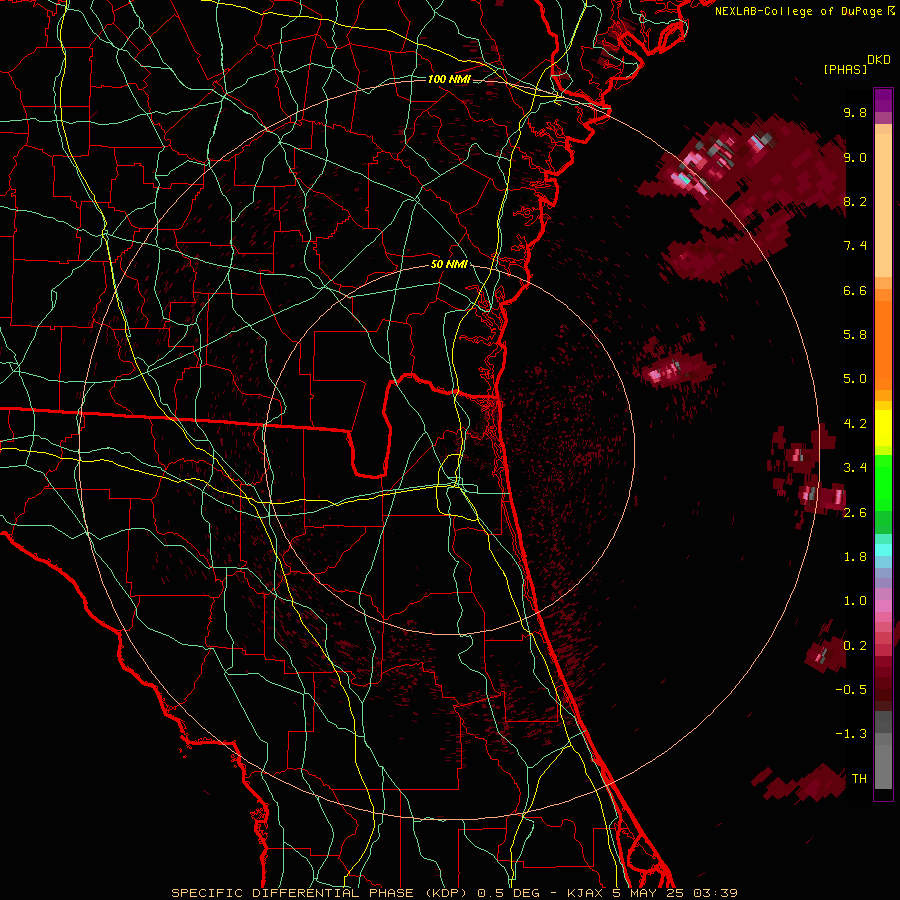Click the 50 NMI range ring label

pos(449,265)
